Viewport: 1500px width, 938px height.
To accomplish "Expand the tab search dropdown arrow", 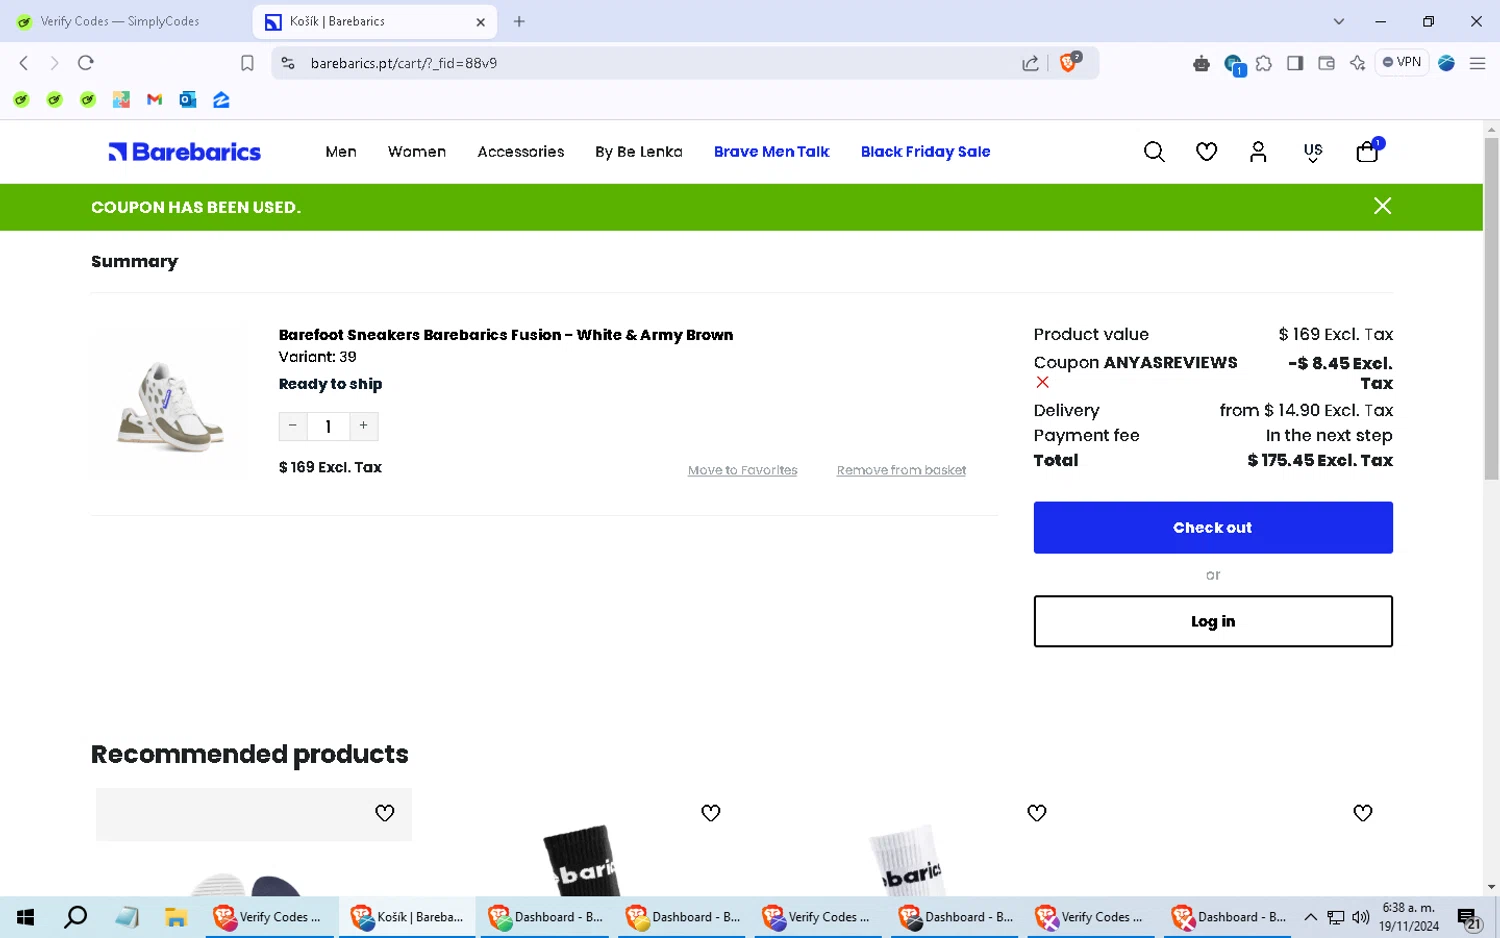I will 1339,21.
